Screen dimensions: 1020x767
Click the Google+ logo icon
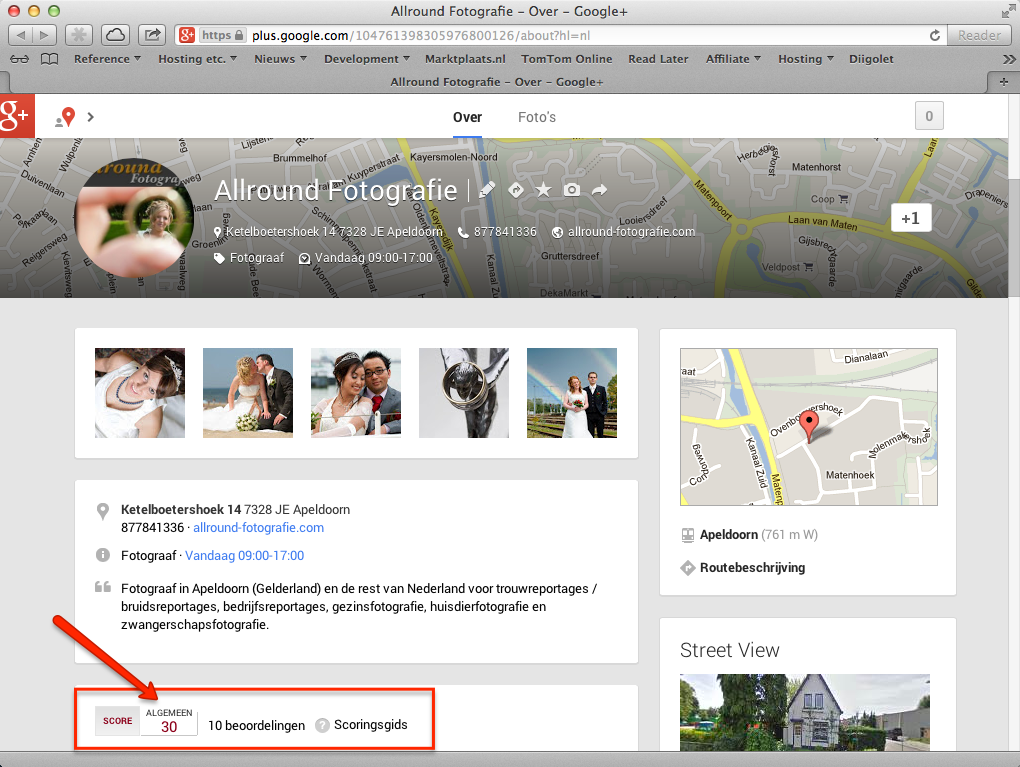(18, 117)
